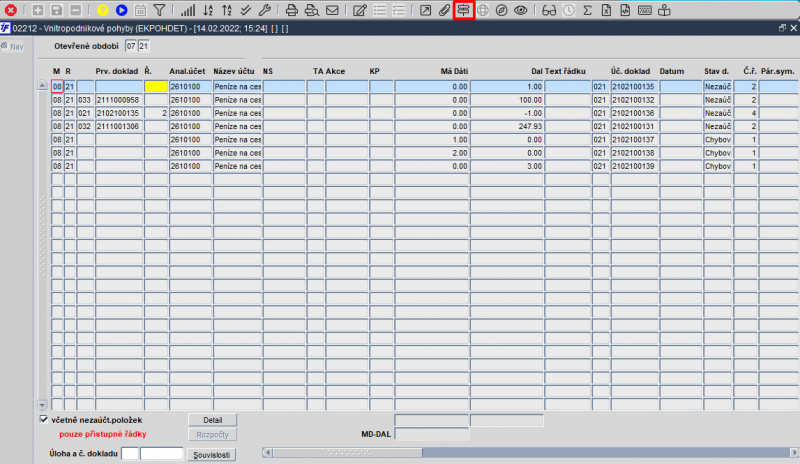Click the keyboard shortcuts icon

644,10
